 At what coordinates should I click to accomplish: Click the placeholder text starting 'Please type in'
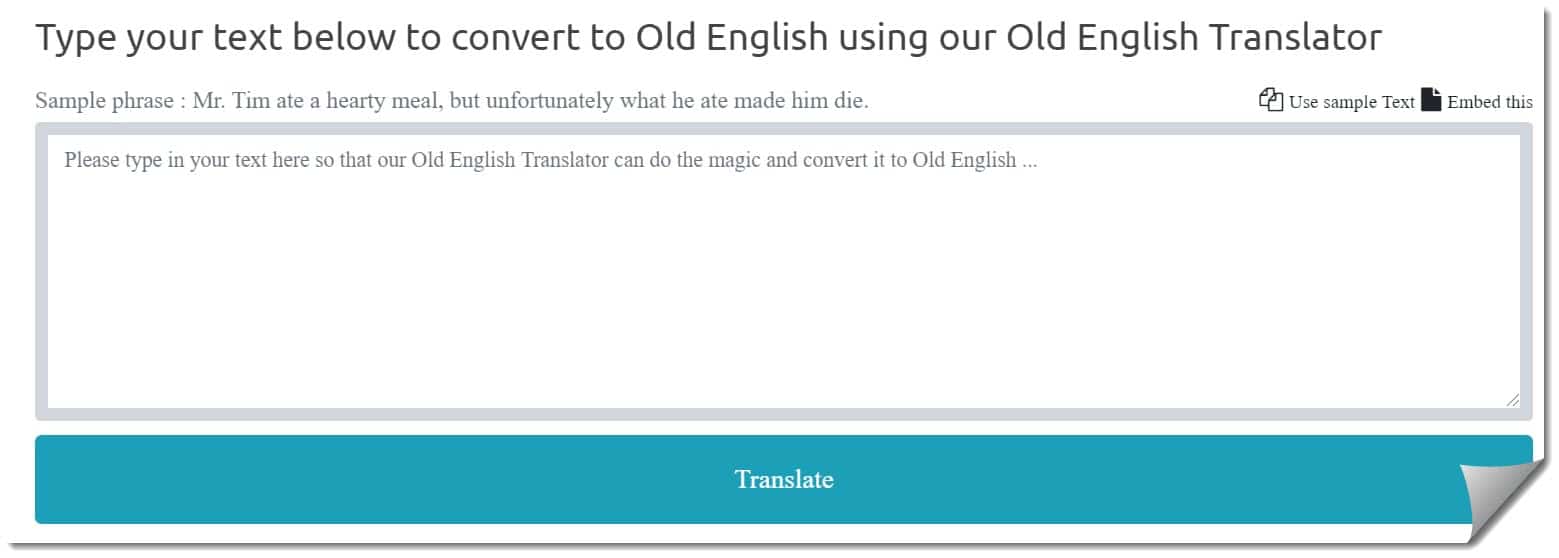[551, 160]
